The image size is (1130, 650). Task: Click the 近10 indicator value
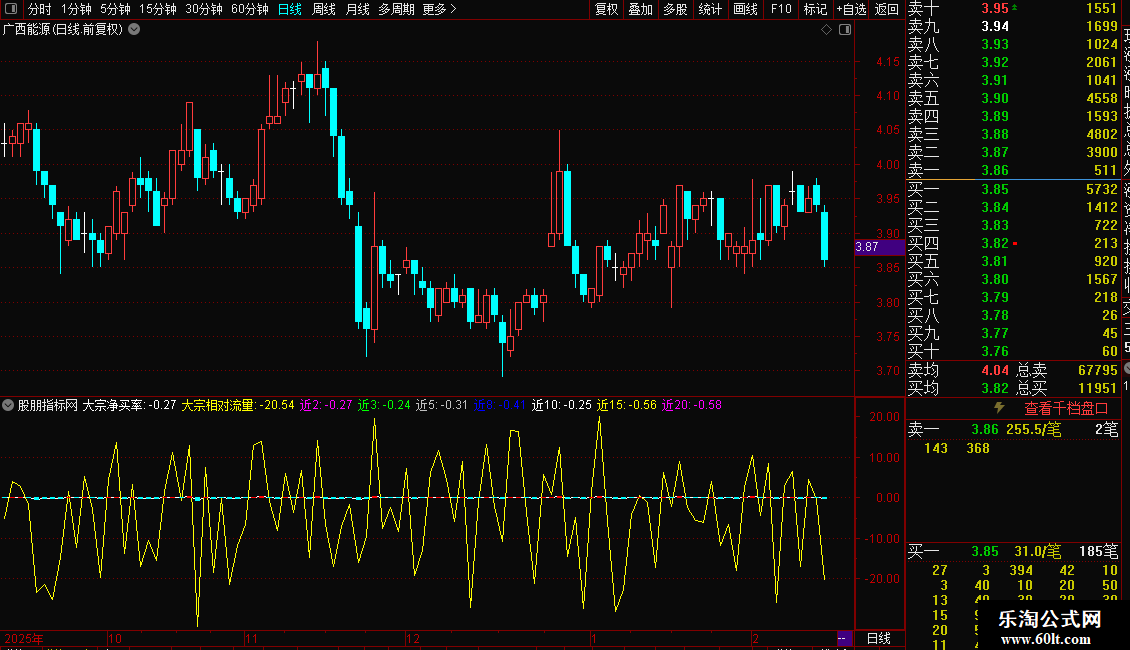pyautogui.click(x=561, y=405)
